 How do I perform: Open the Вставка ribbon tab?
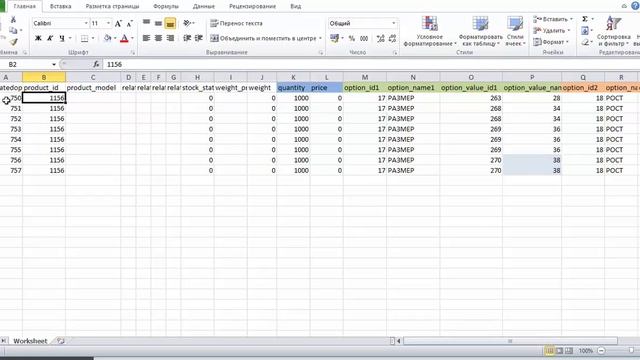pos(60,6)
